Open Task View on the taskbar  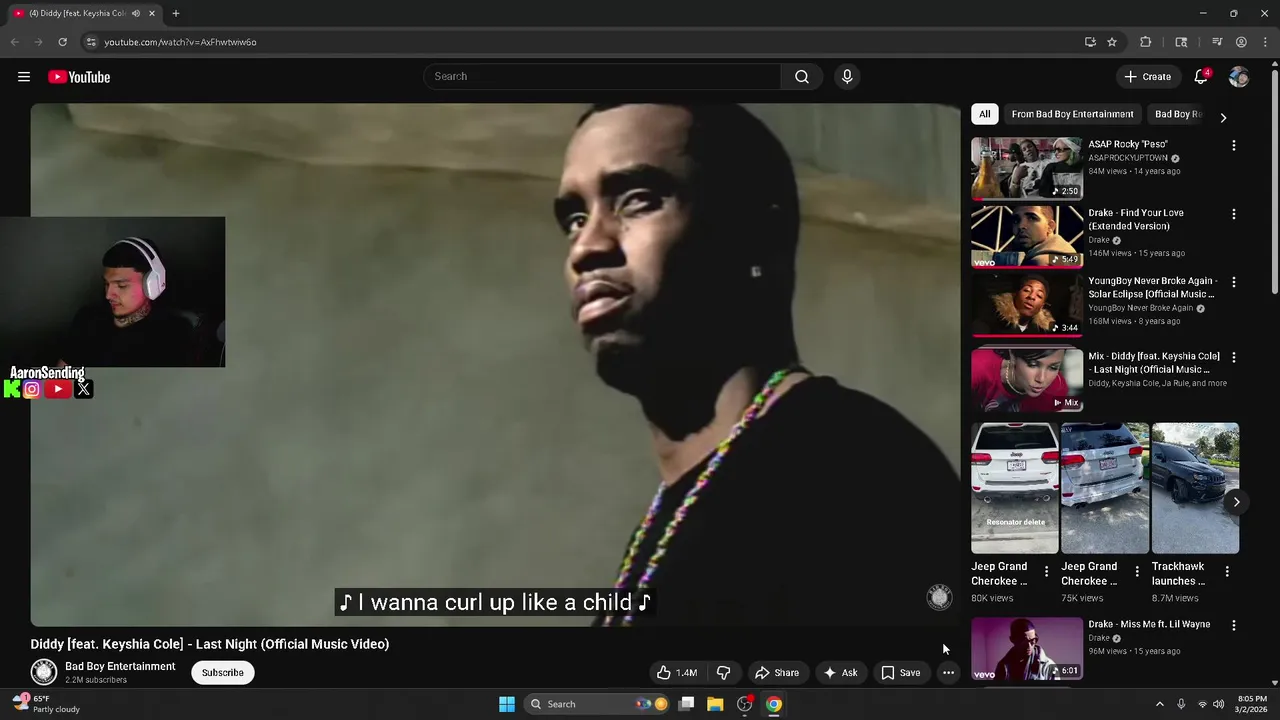[x=686, y=704]
